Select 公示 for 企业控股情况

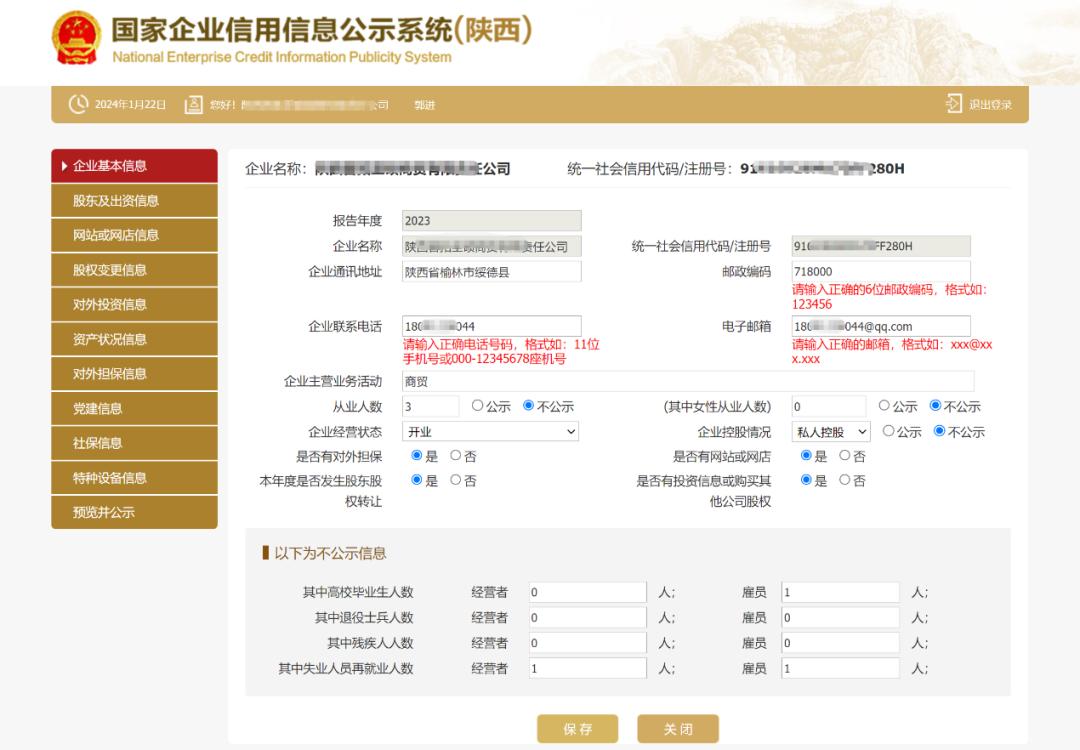pos(889,432)
